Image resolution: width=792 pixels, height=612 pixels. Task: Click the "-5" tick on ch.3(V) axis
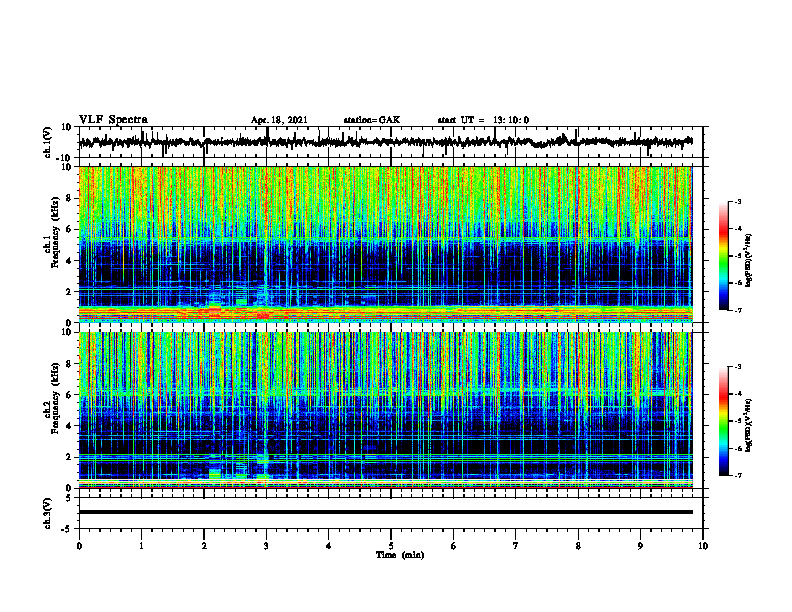68,529
